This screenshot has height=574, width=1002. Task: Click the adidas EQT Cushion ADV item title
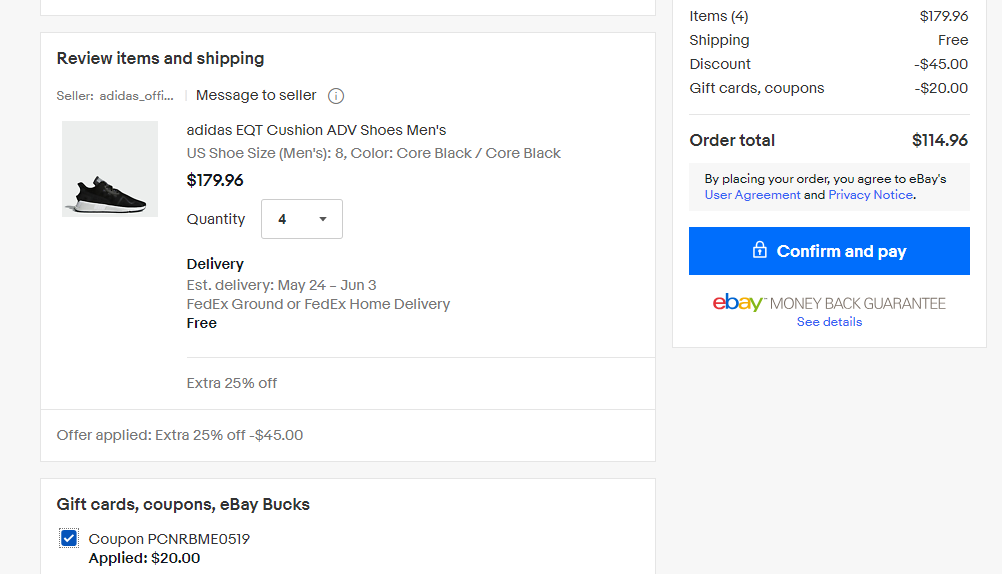click(316, 130)
